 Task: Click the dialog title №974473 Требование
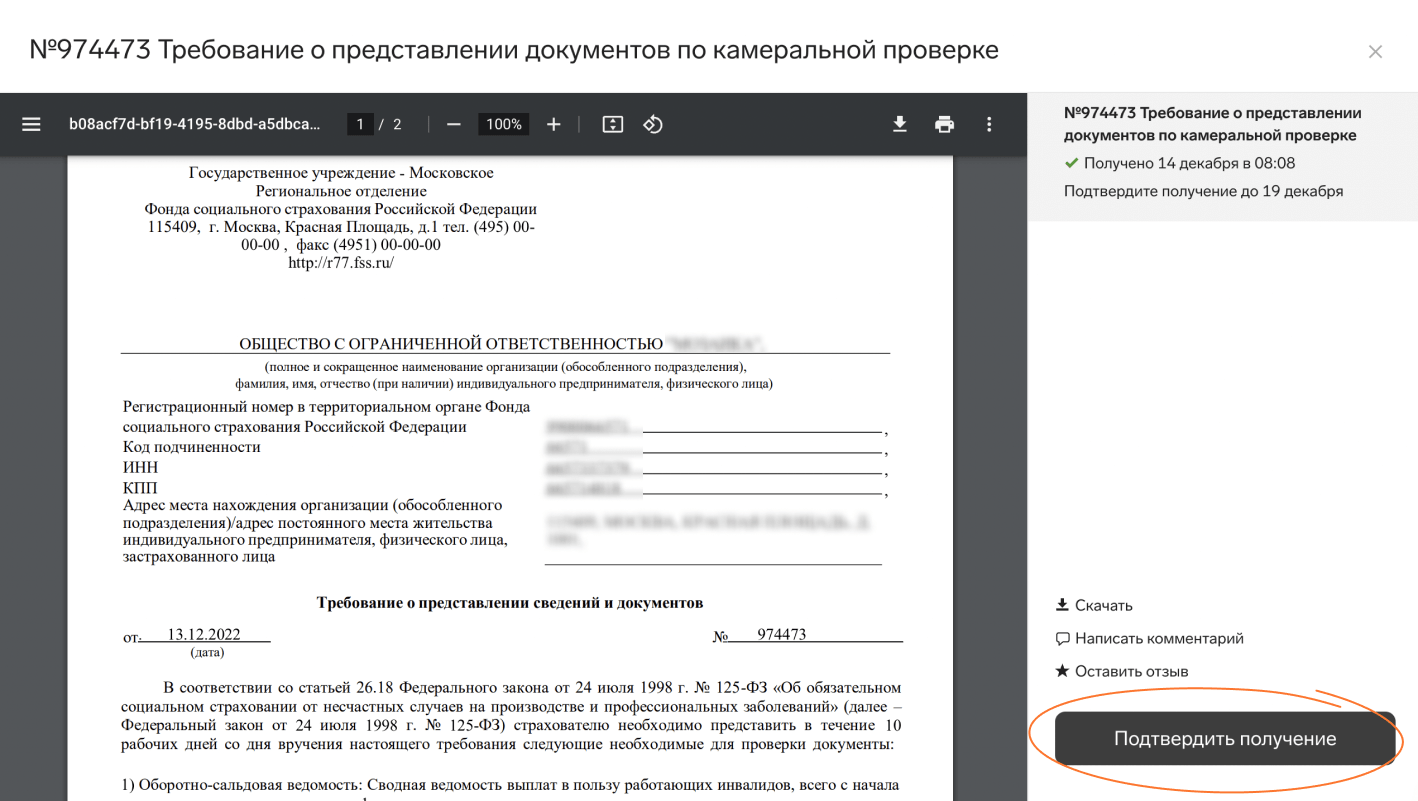[514, 49]
